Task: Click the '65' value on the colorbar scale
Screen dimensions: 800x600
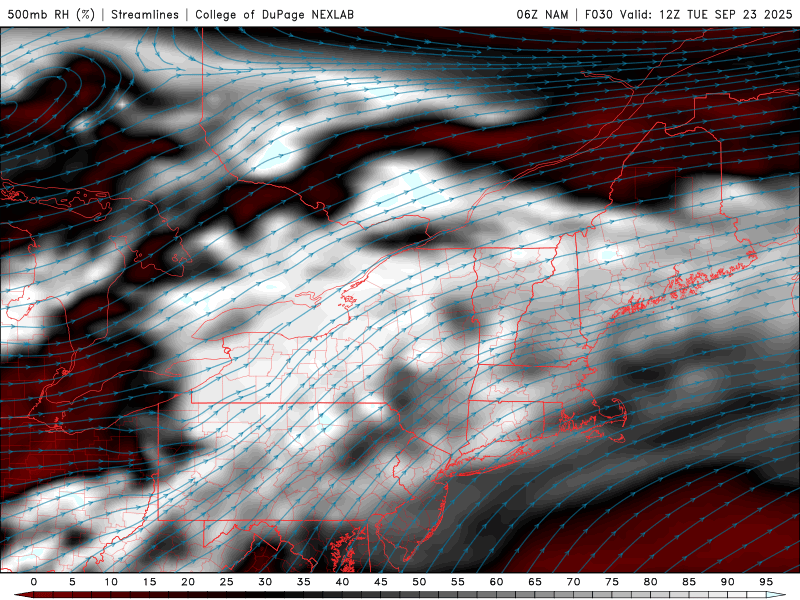Action: point(535,582)
